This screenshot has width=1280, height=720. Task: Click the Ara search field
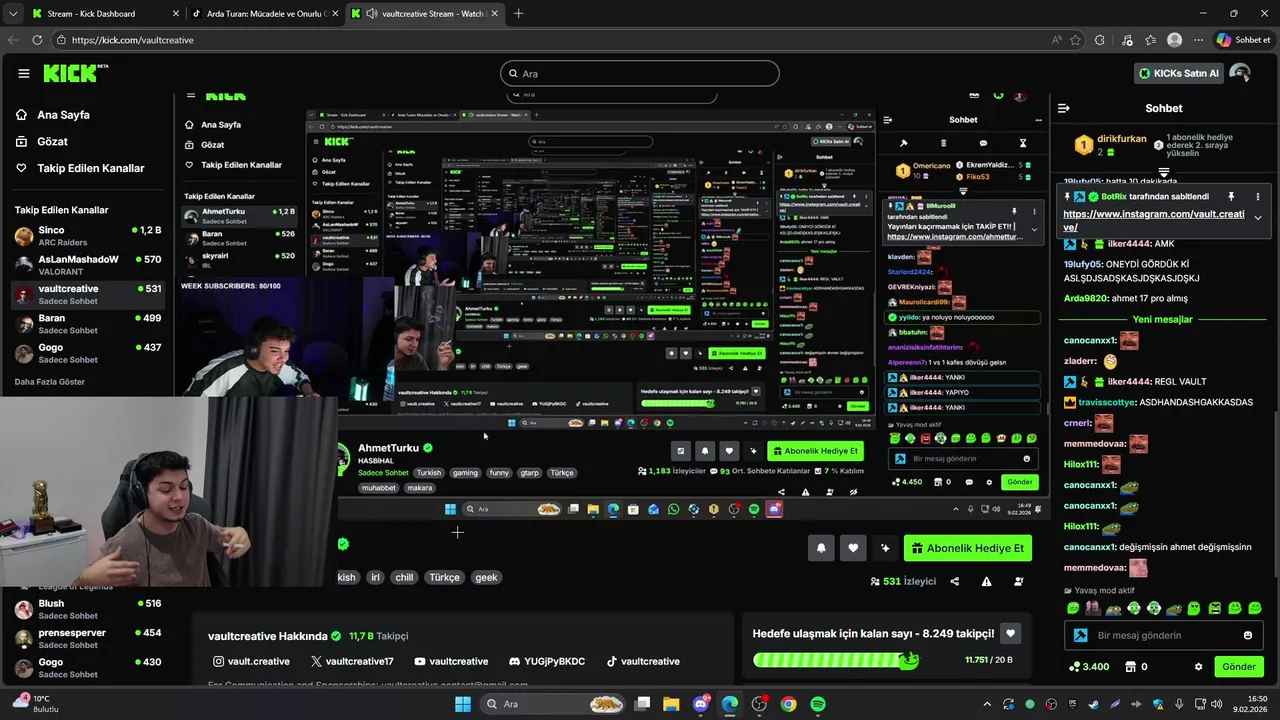[x=640, y=73]
